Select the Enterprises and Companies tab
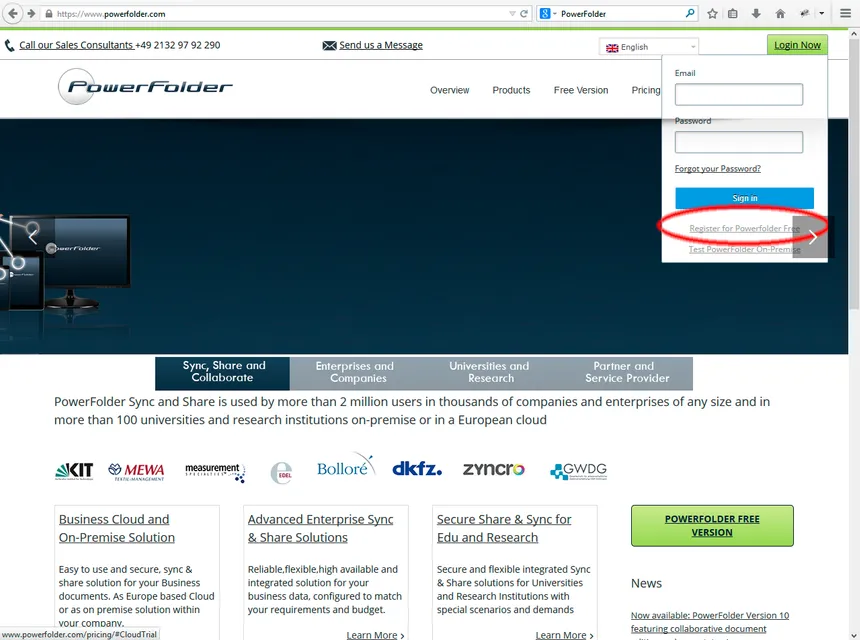The height and width of the screenshot is (640, 860). point(357,373)
